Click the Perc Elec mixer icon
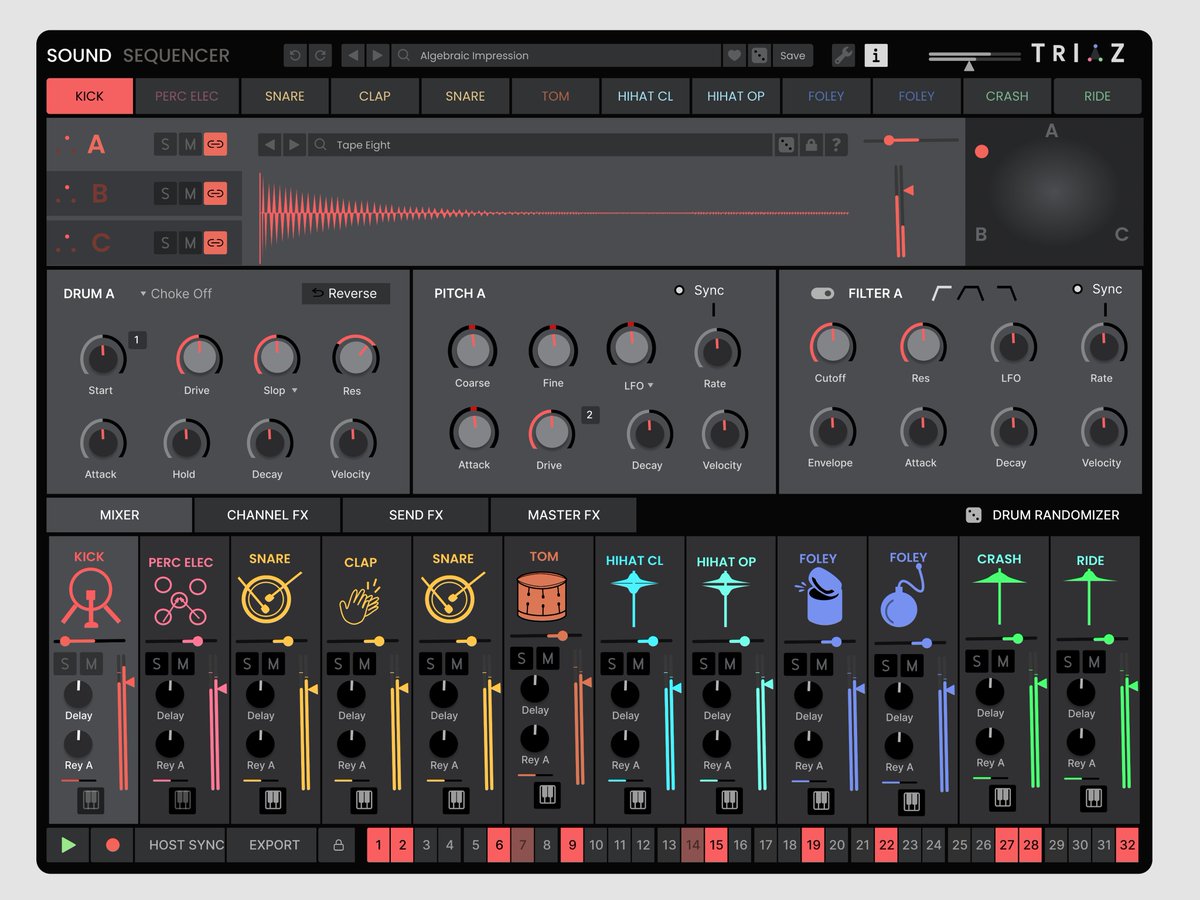Image resolution: width=1200 pixels, height=900 pixels. pyautogui.click(x=181, y=602)
